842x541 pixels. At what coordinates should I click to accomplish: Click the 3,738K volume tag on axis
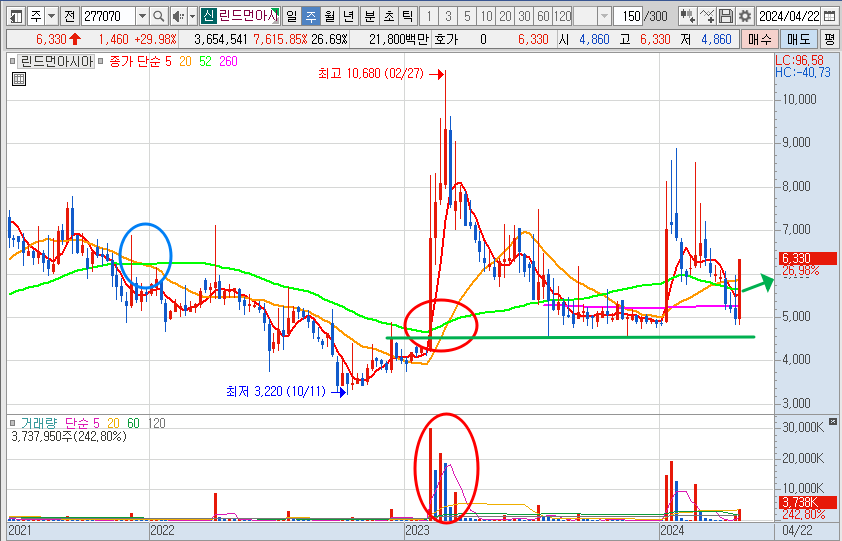(807, 503)
